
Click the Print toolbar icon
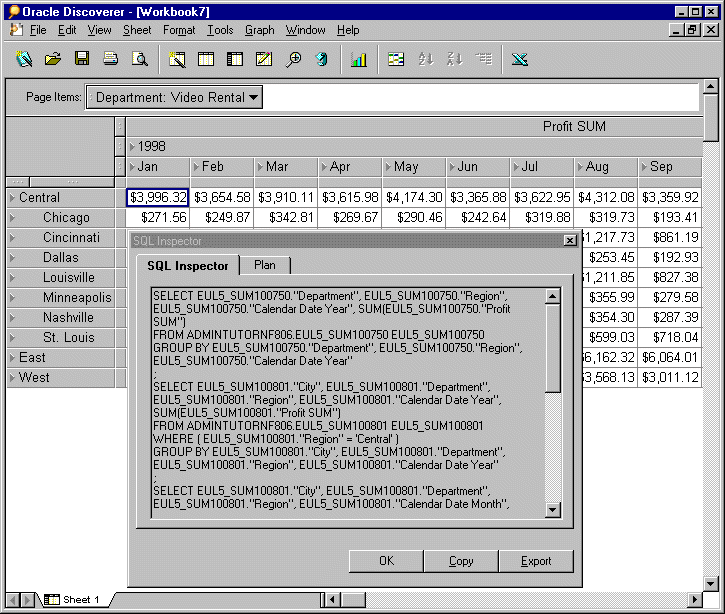click(x=111, y=59)
